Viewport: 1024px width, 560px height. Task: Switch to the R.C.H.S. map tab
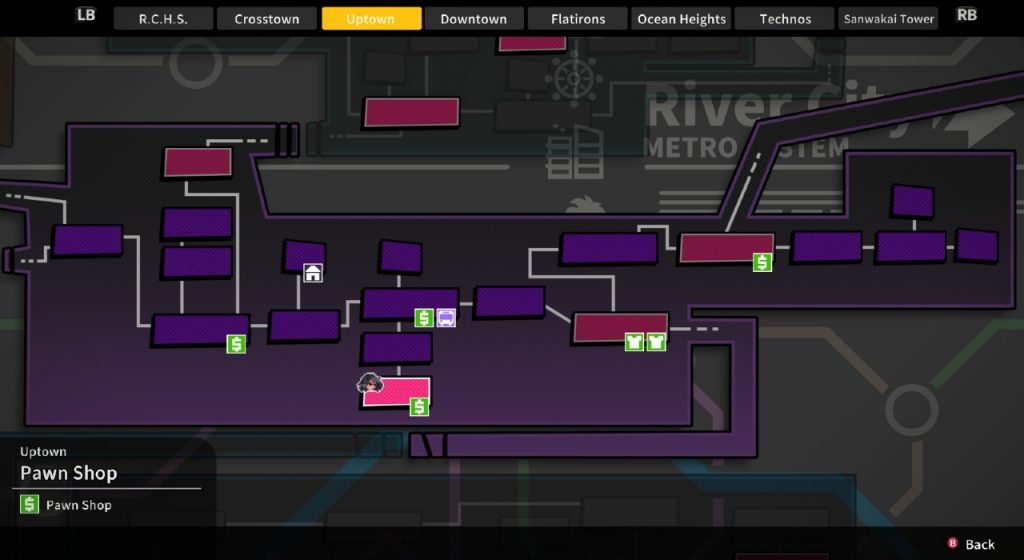pyautogui.click(x=163, y=19)
